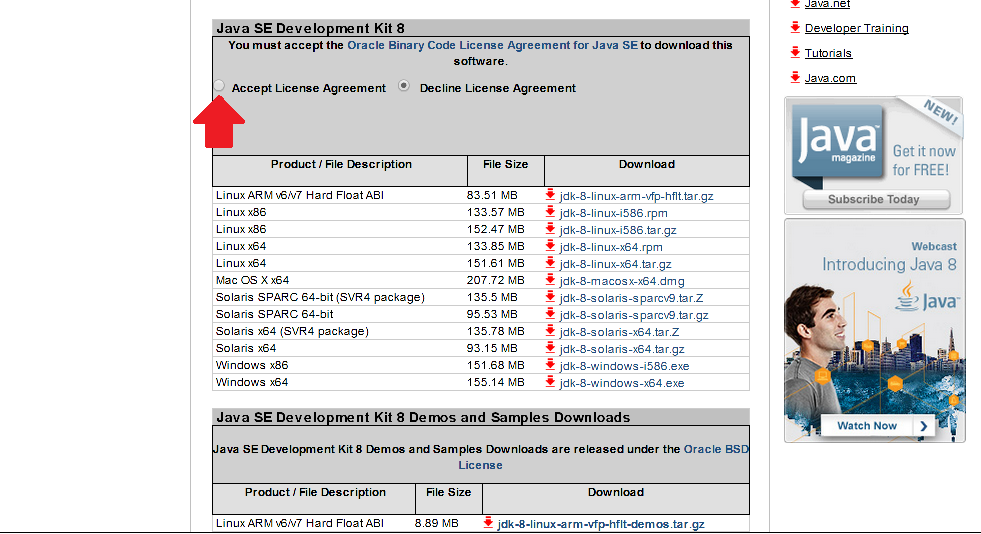This screenshot has height=534, width=981.
Task: Click download arrow icon beside jdk-8-solaris-x64.tar.Z
Action: 550,330
